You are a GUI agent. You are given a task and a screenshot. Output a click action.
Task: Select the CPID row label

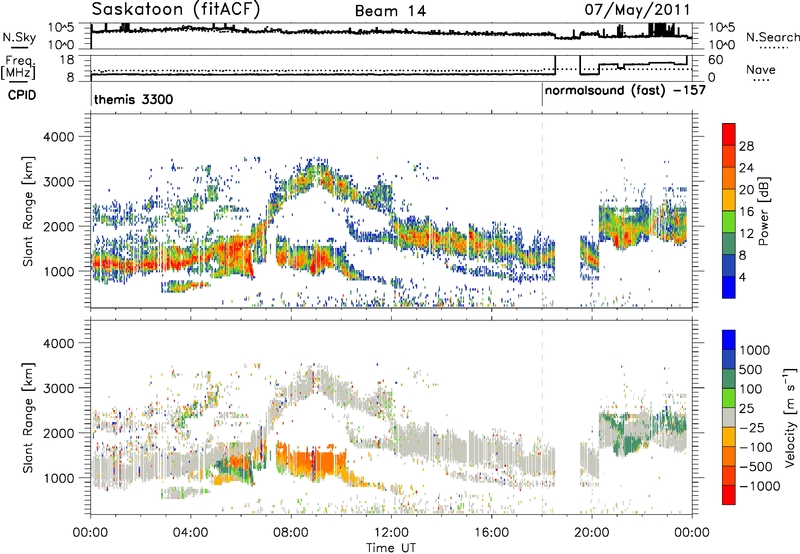coord(22,95)
